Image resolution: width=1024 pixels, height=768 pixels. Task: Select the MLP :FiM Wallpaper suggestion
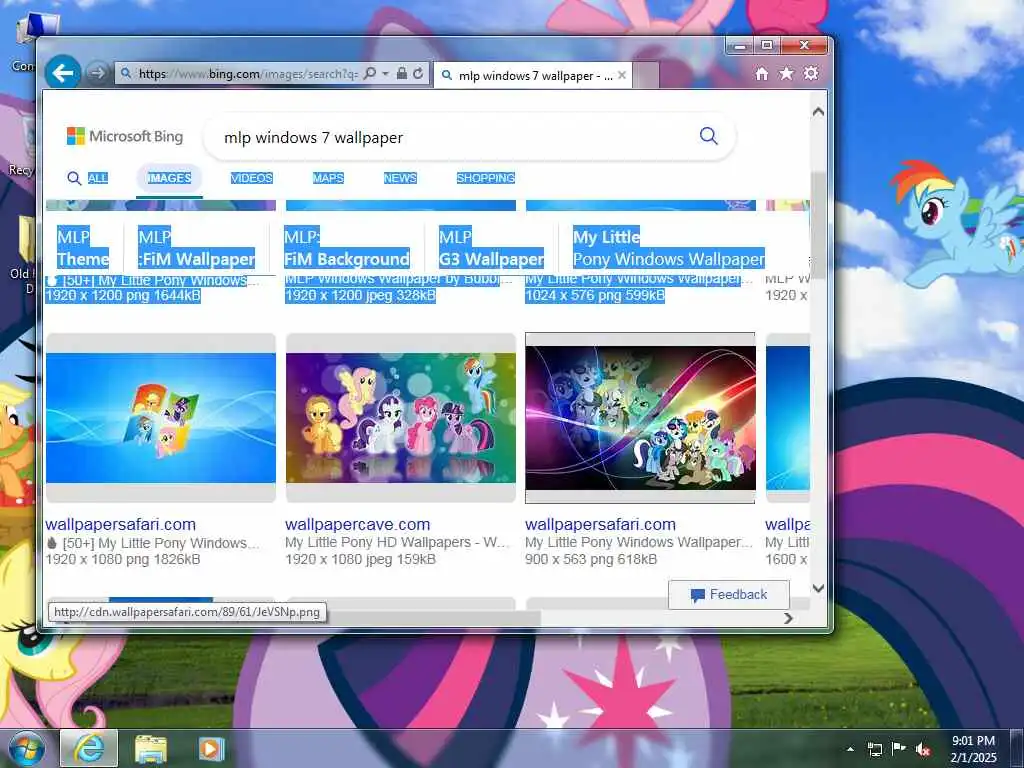[197, 248]
